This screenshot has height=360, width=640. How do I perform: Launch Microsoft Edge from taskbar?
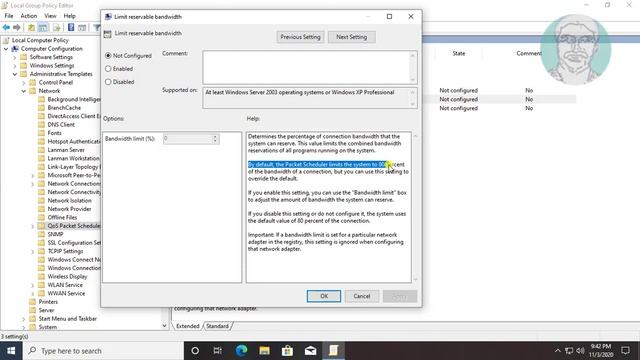point(241,351)
